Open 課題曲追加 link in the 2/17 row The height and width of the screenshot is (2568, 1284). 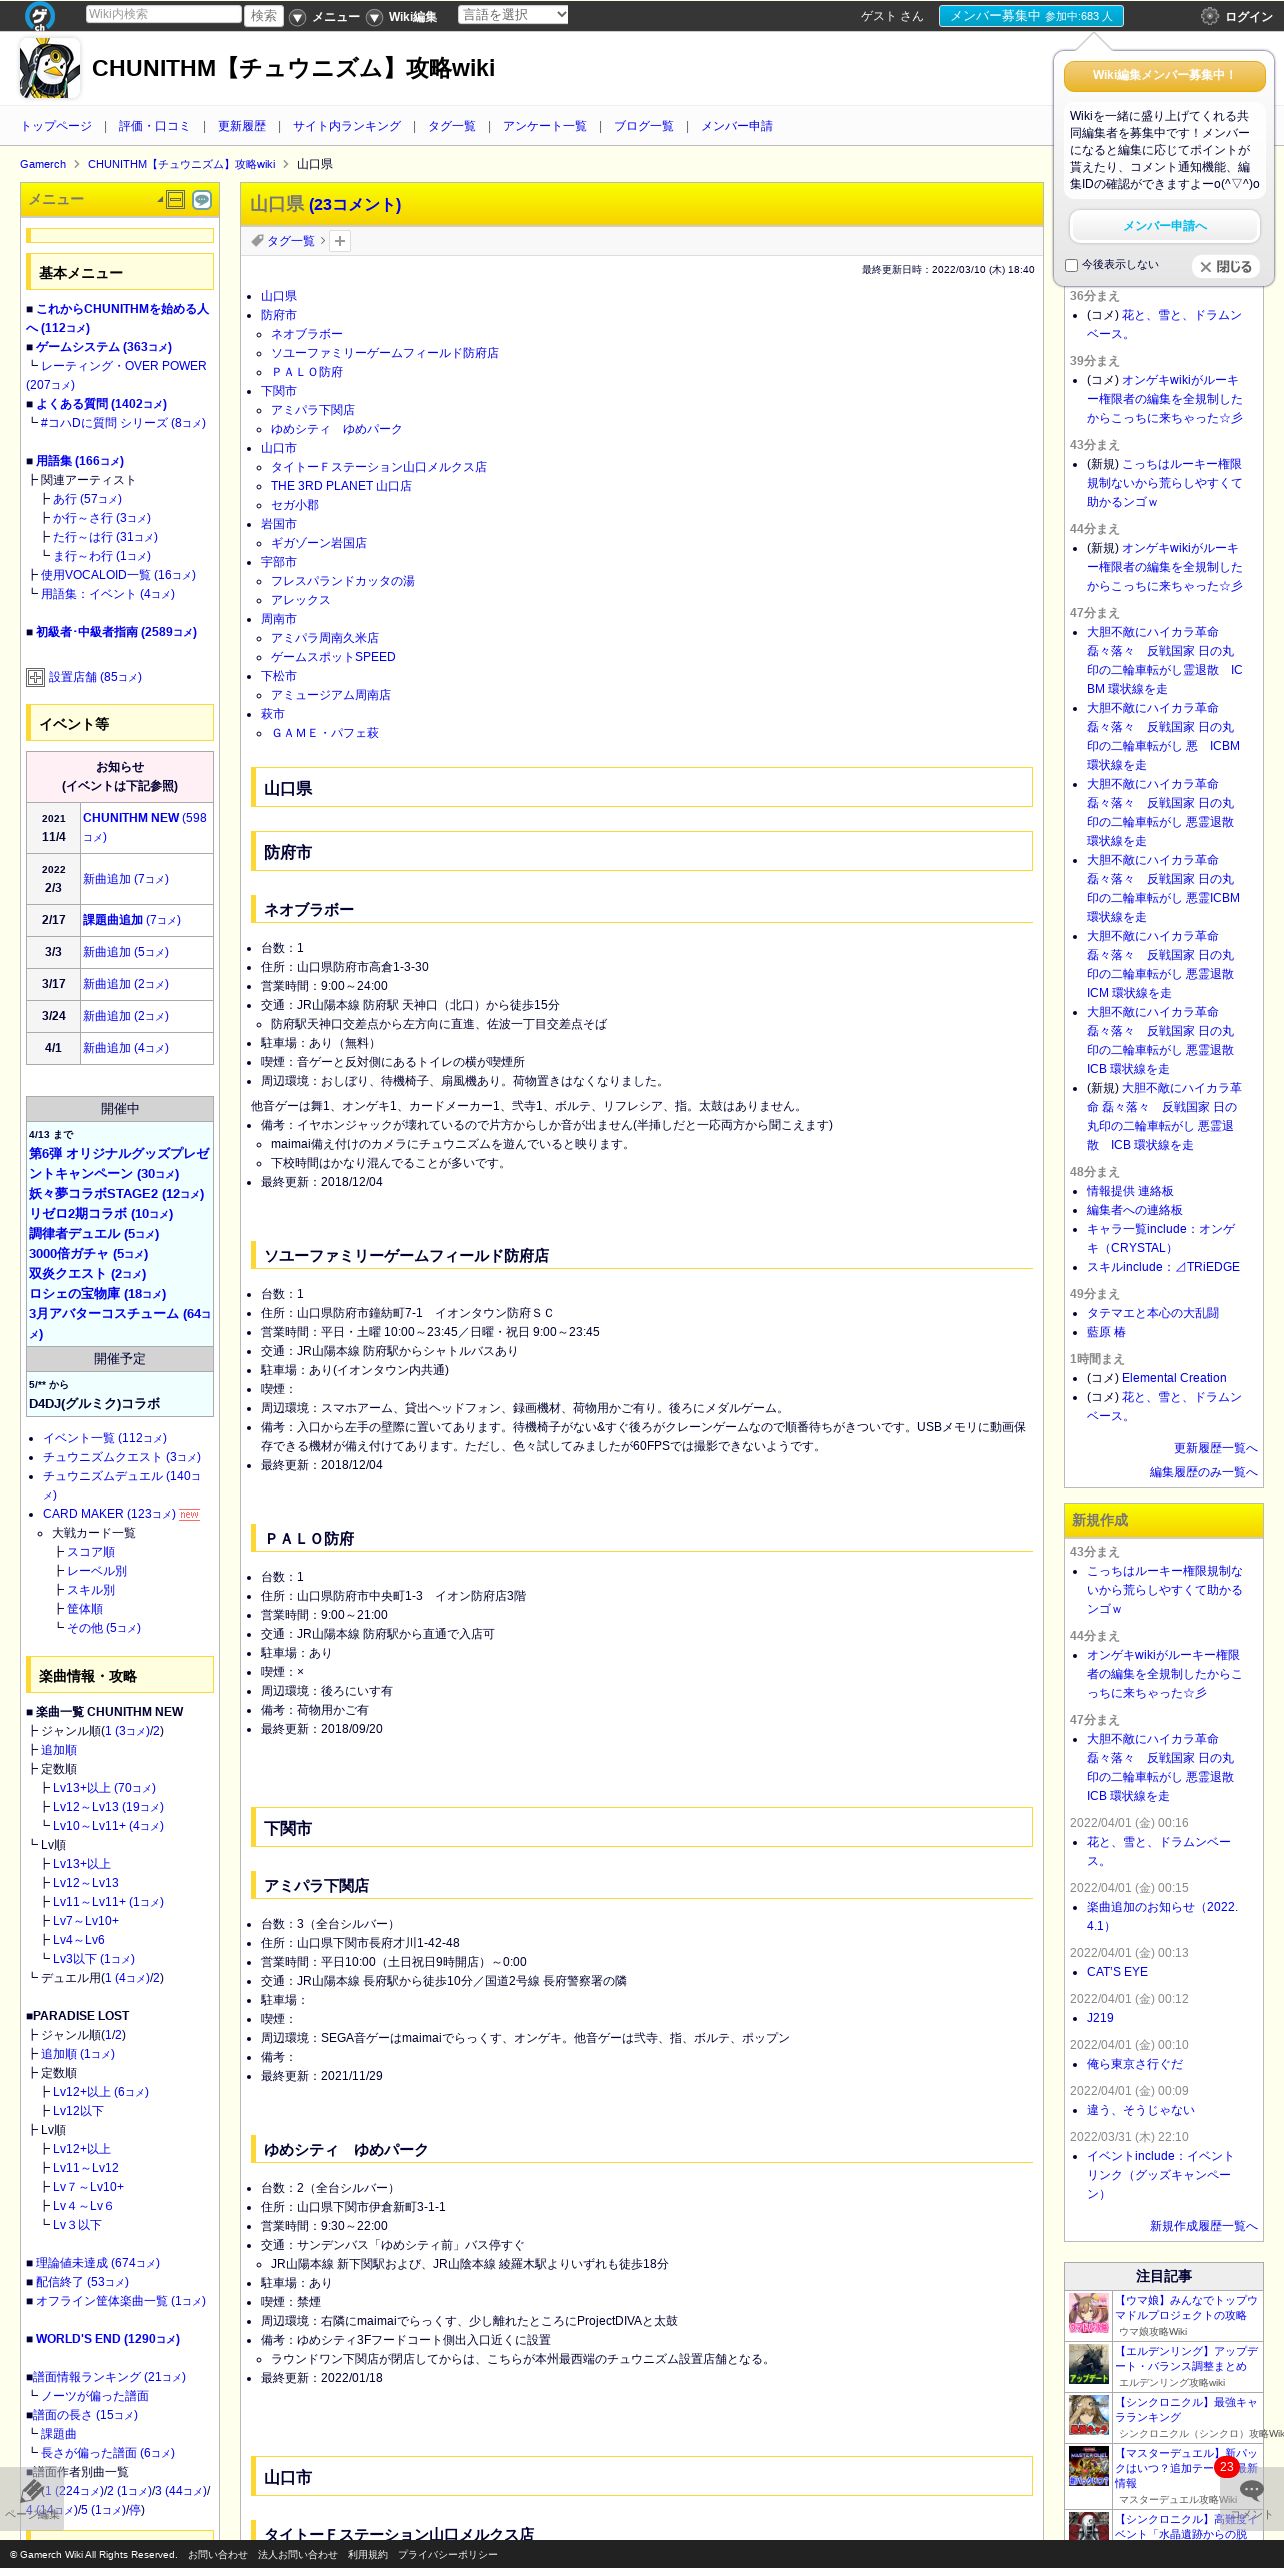pyautogui.click(x=113, y=920)
